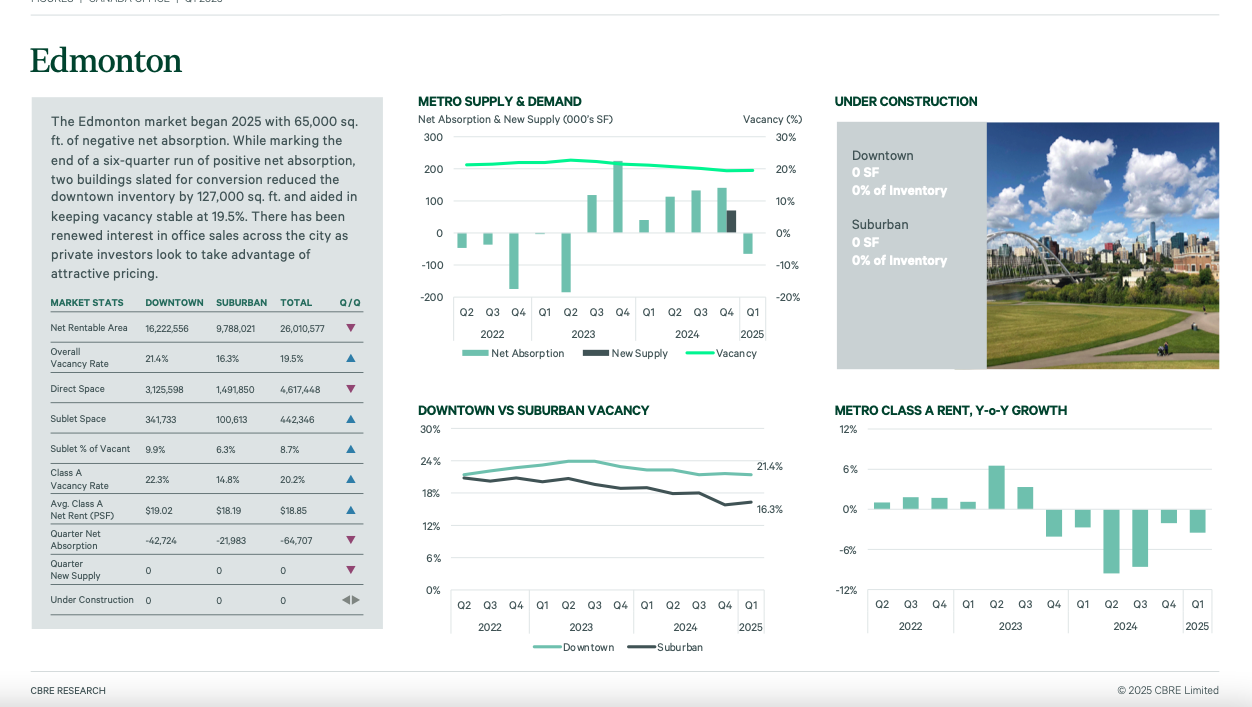Click the Net Absorption legend swatch
This screenshot has width=1252, height=707.
475,353
